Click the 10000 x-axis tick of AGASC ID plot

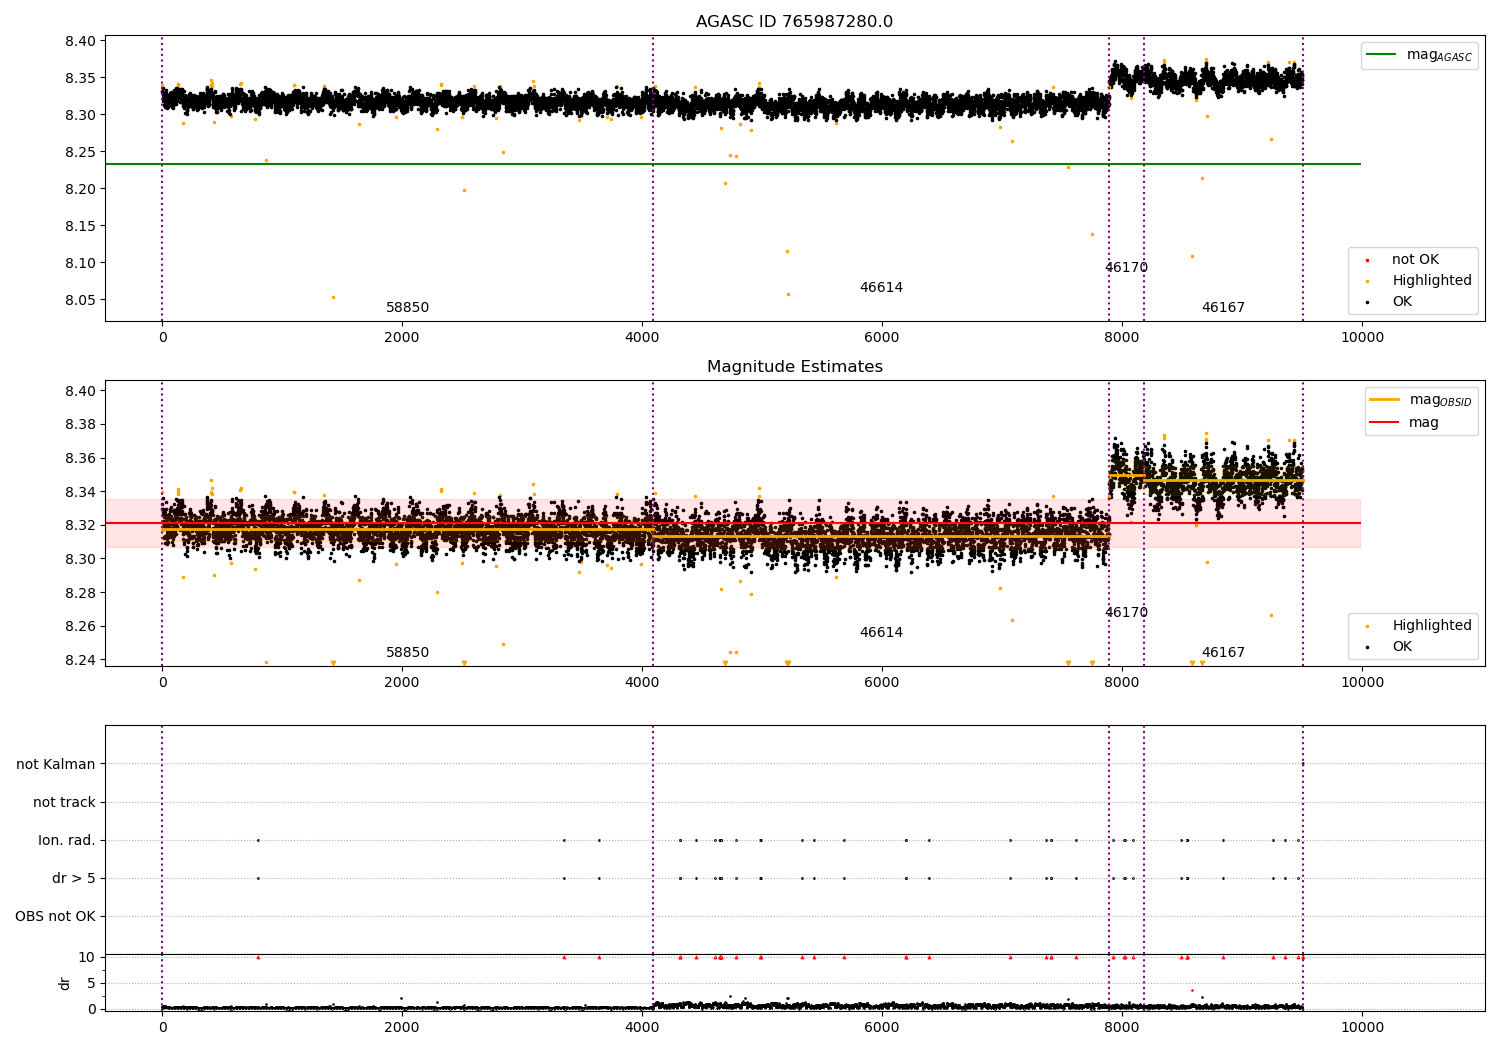point(1362,338)
